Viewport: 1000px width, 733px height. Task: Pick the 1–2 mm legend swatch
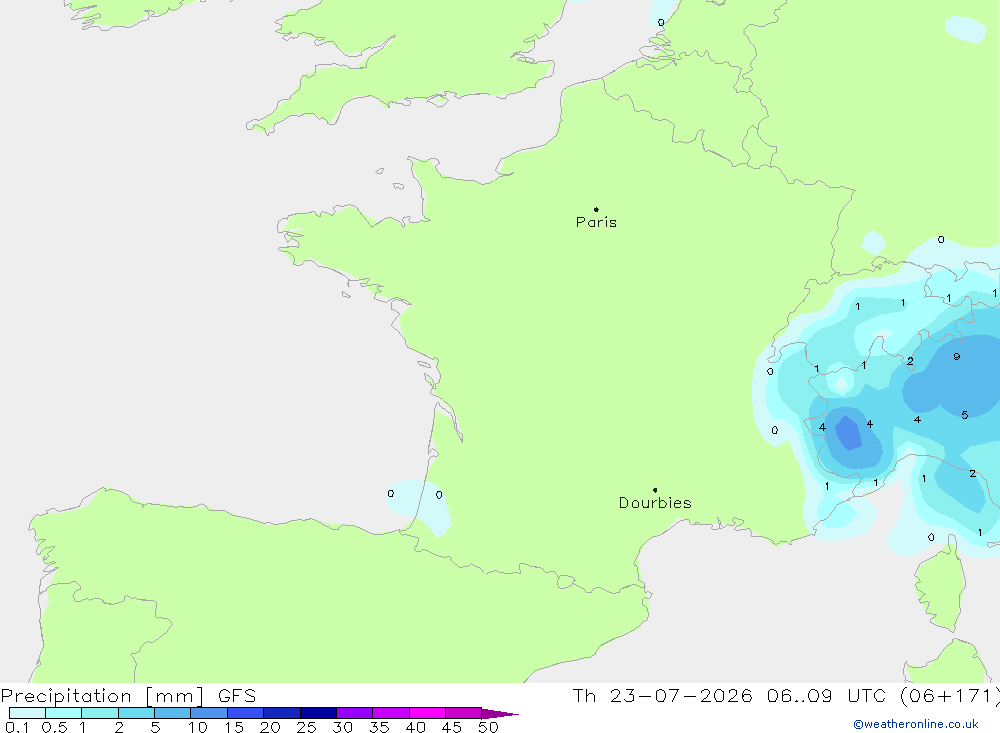(99, 713)
